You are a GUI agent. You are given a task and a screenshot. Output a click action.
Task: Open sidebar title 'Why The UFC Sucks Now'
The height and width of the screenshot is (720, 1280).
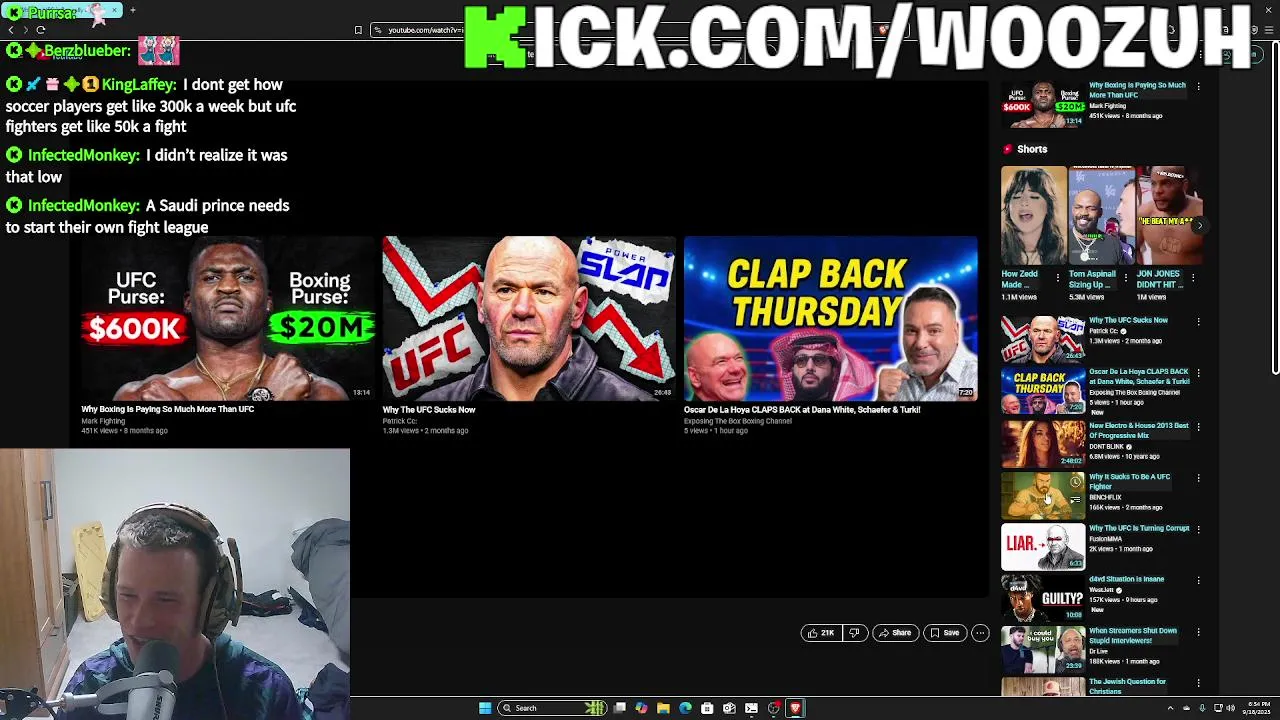pos(1128,320)
